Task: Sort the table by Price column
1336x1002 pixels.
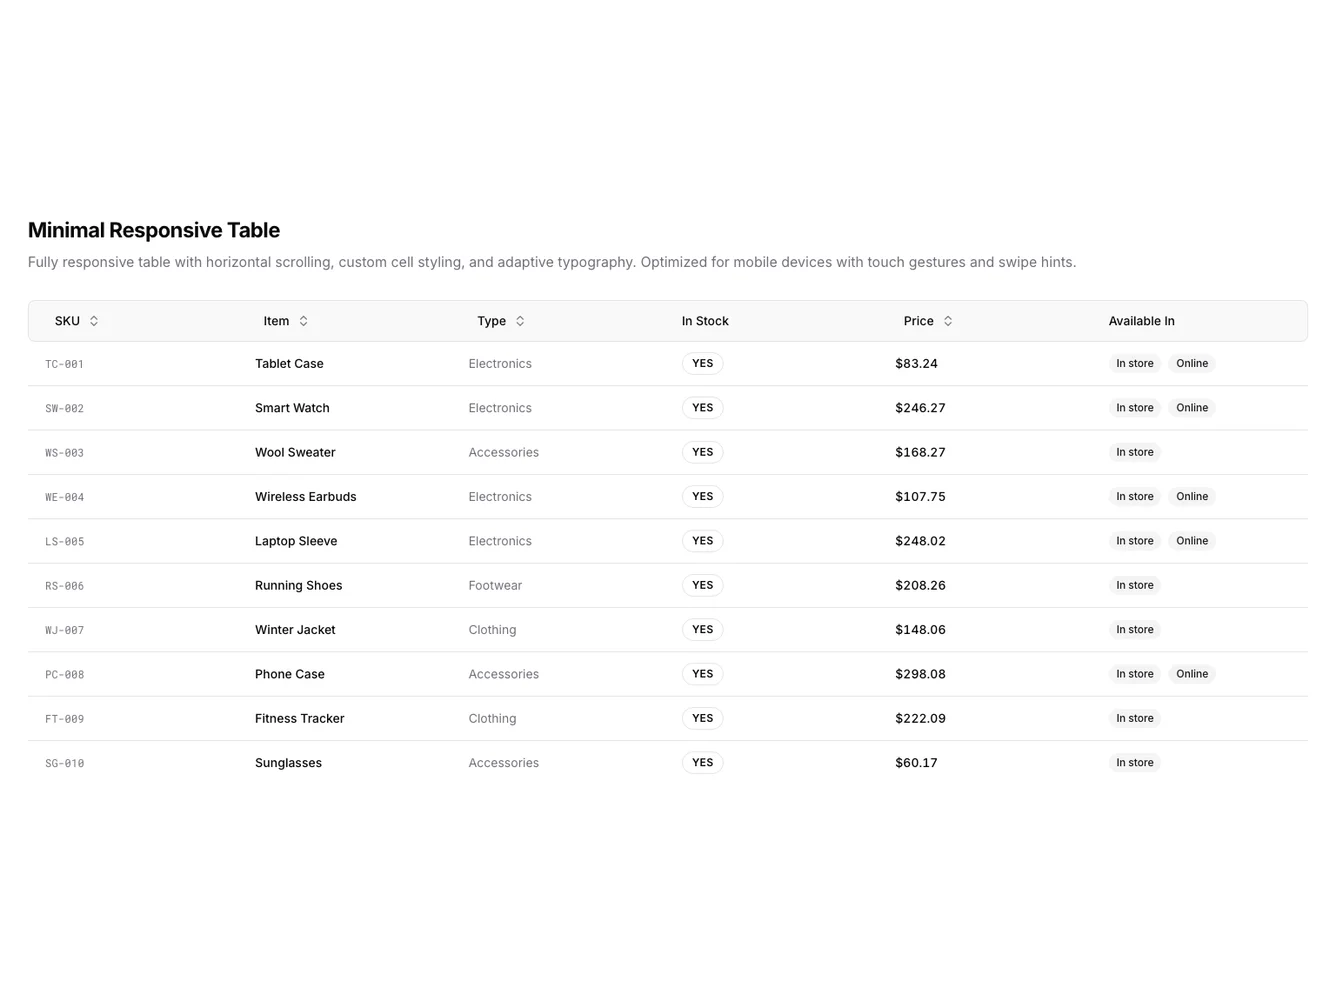Action: click(x=918, y=320)
